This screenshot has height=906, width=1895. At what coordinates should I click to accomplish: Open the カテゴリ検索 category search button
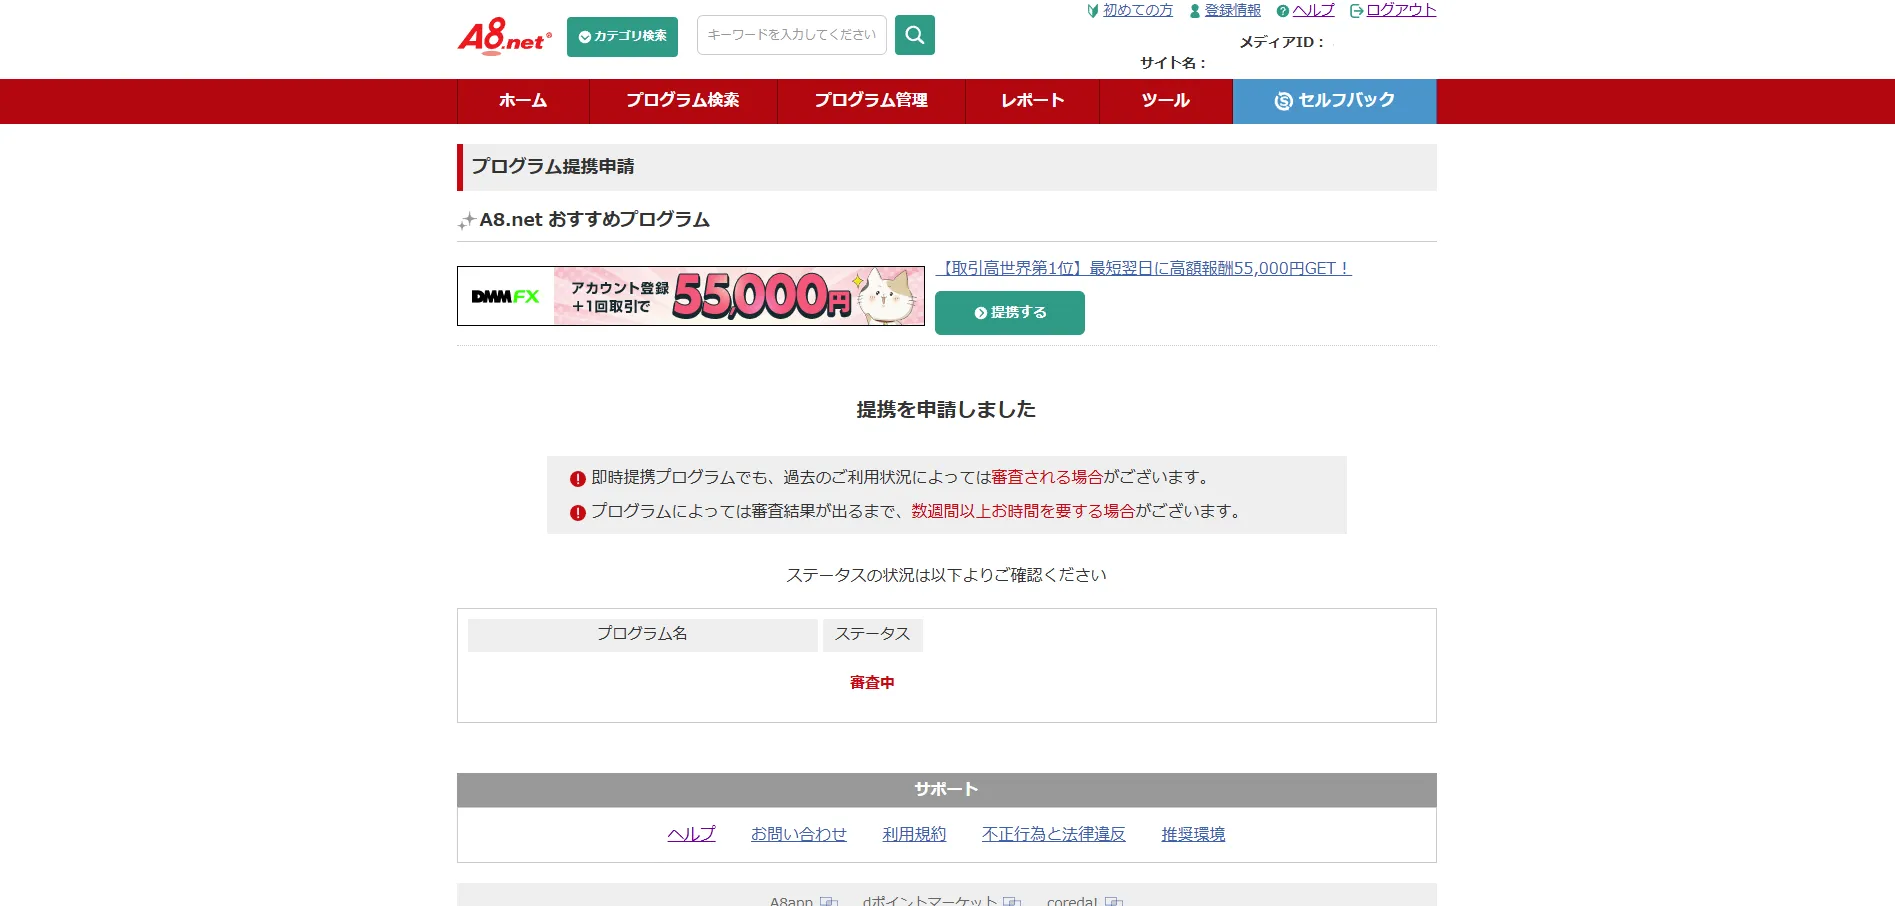[622, 37]
